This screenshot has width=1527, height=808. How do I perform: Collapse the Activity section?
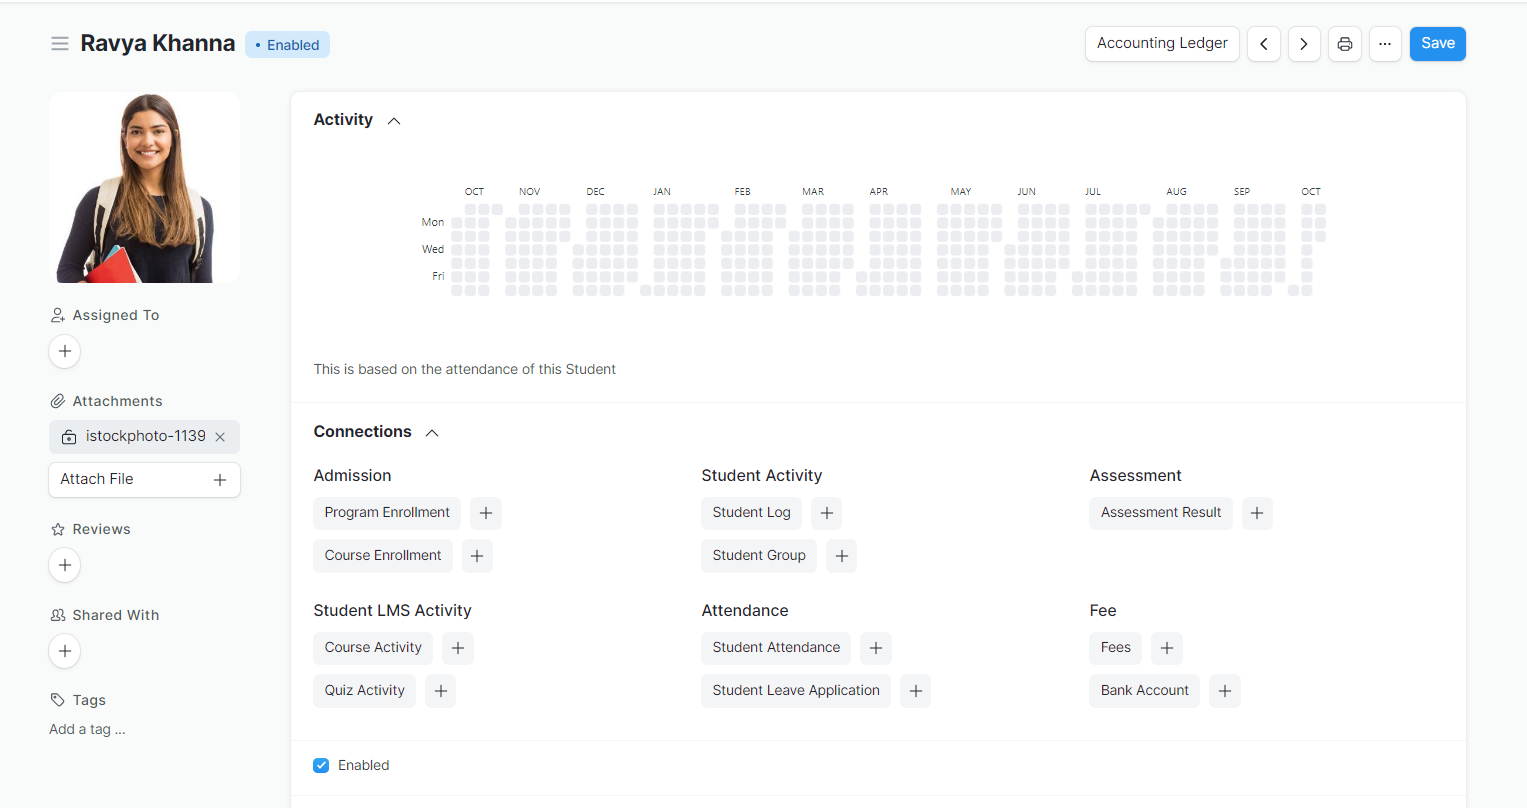pyautogui.click(x=394, y=121)
